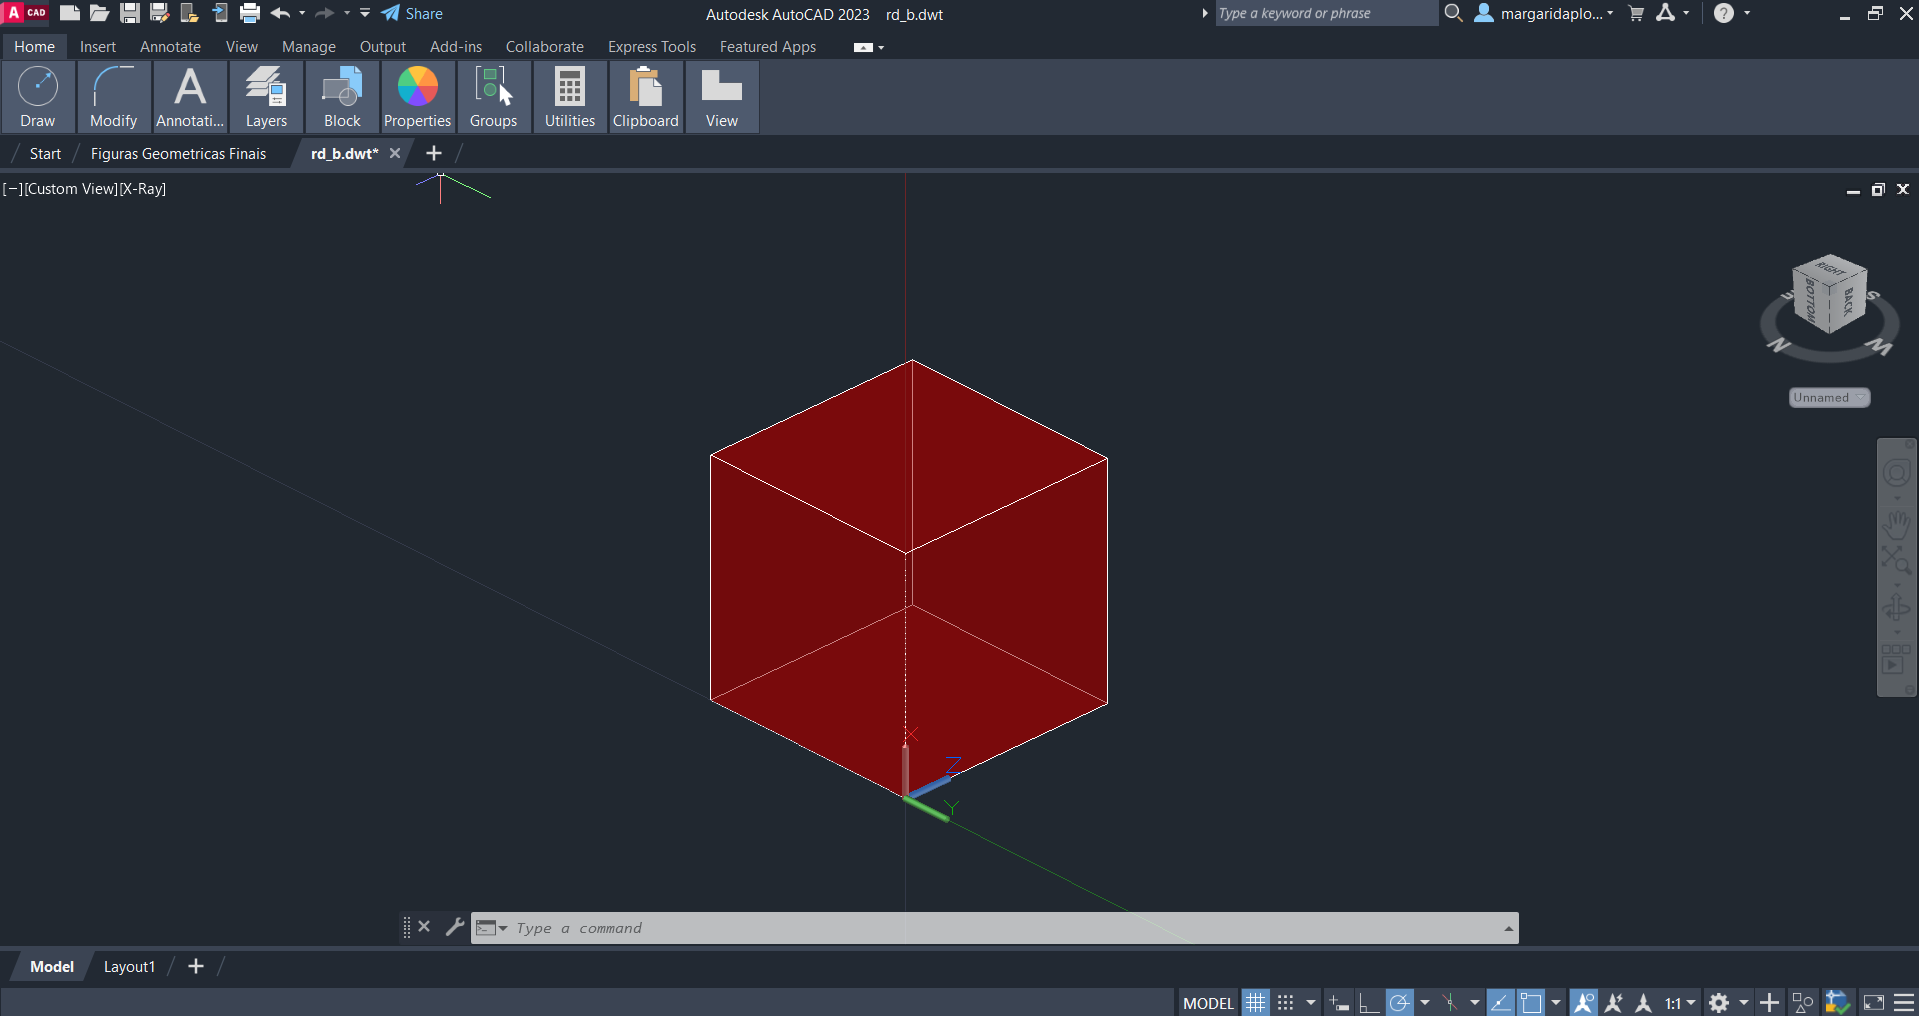The height and width of the screenshot is (1016, 1919).
Task: Click the Undo arrow icon
Action: click(x=280, y=14)
